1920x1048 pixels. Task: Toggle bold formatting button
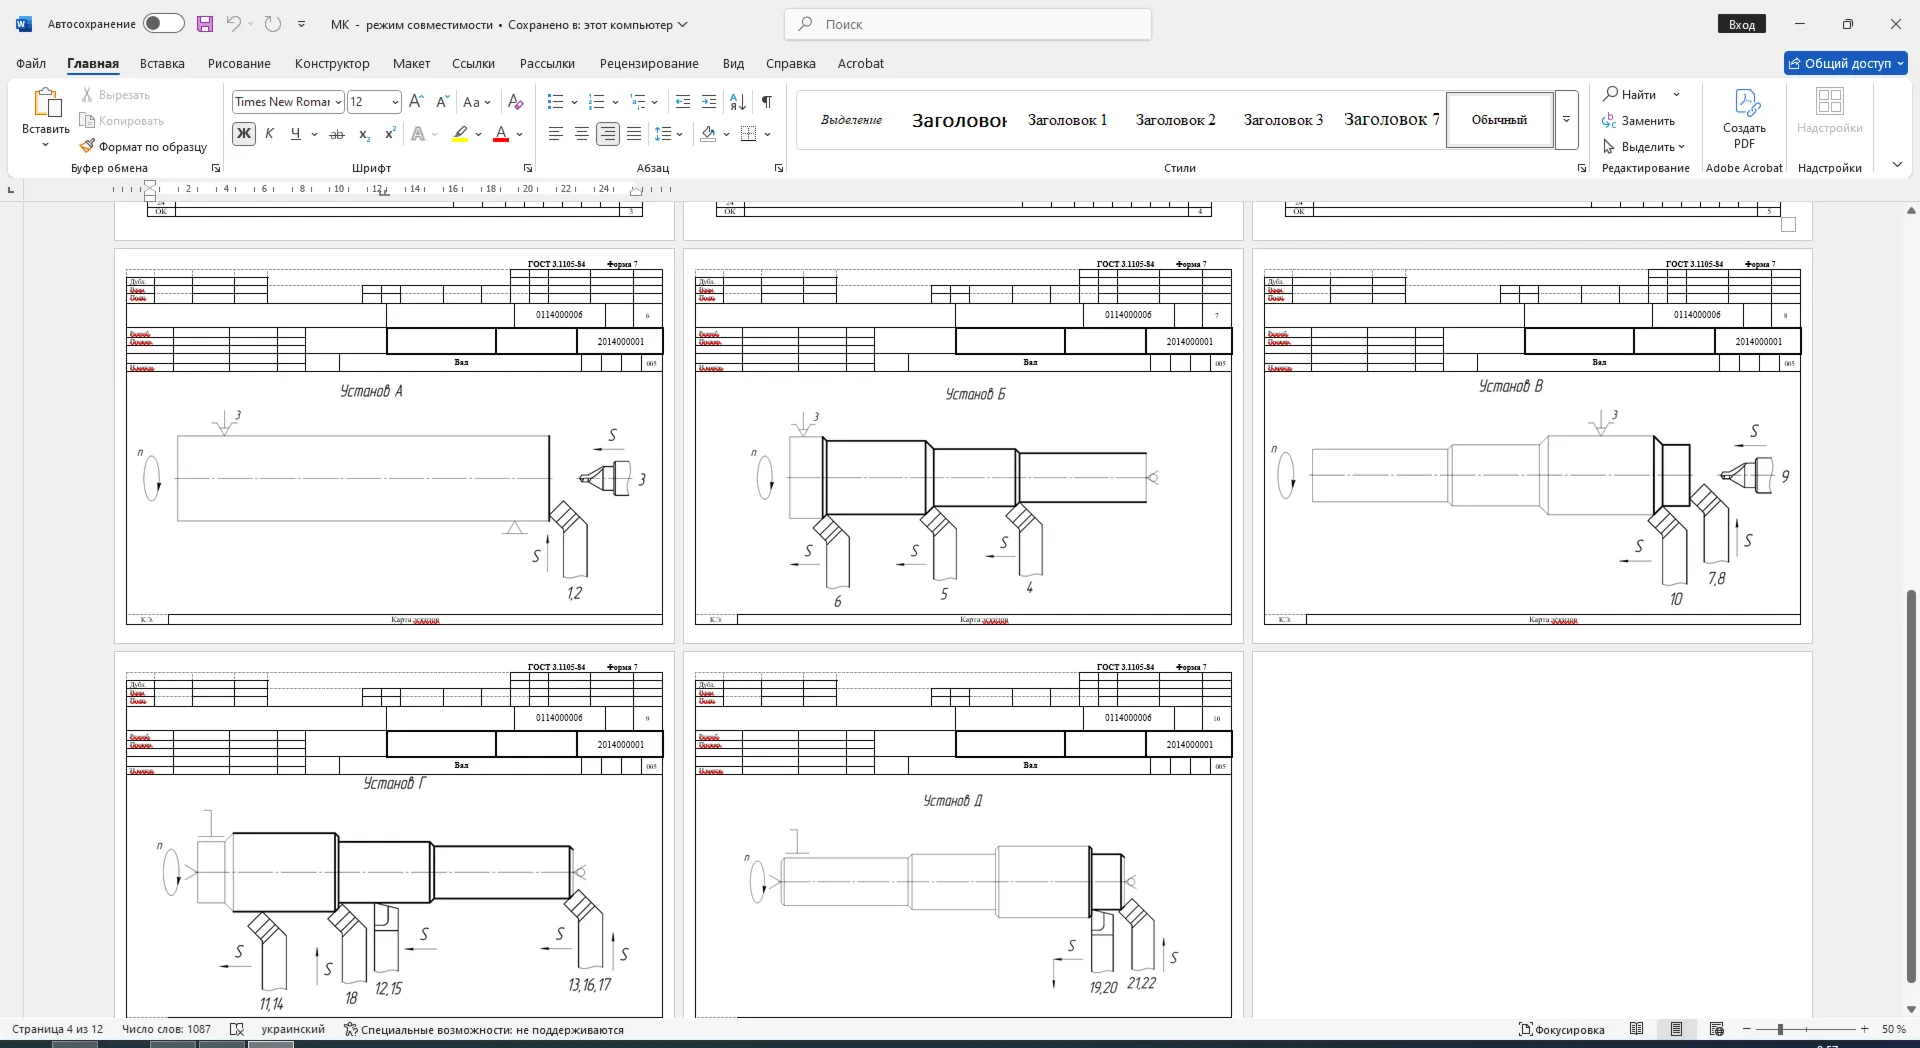(x=243, y=134)
